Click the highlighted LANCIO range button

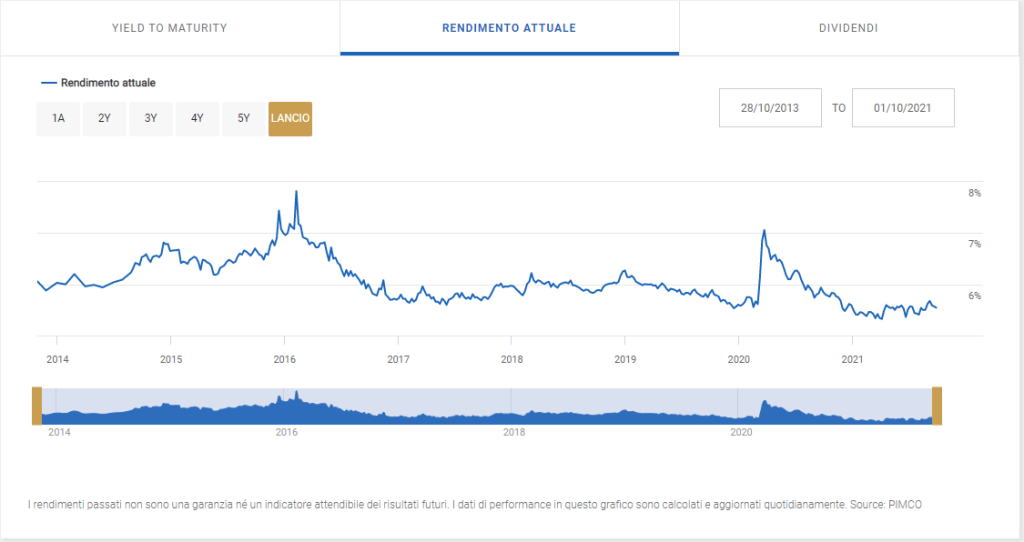290,119
